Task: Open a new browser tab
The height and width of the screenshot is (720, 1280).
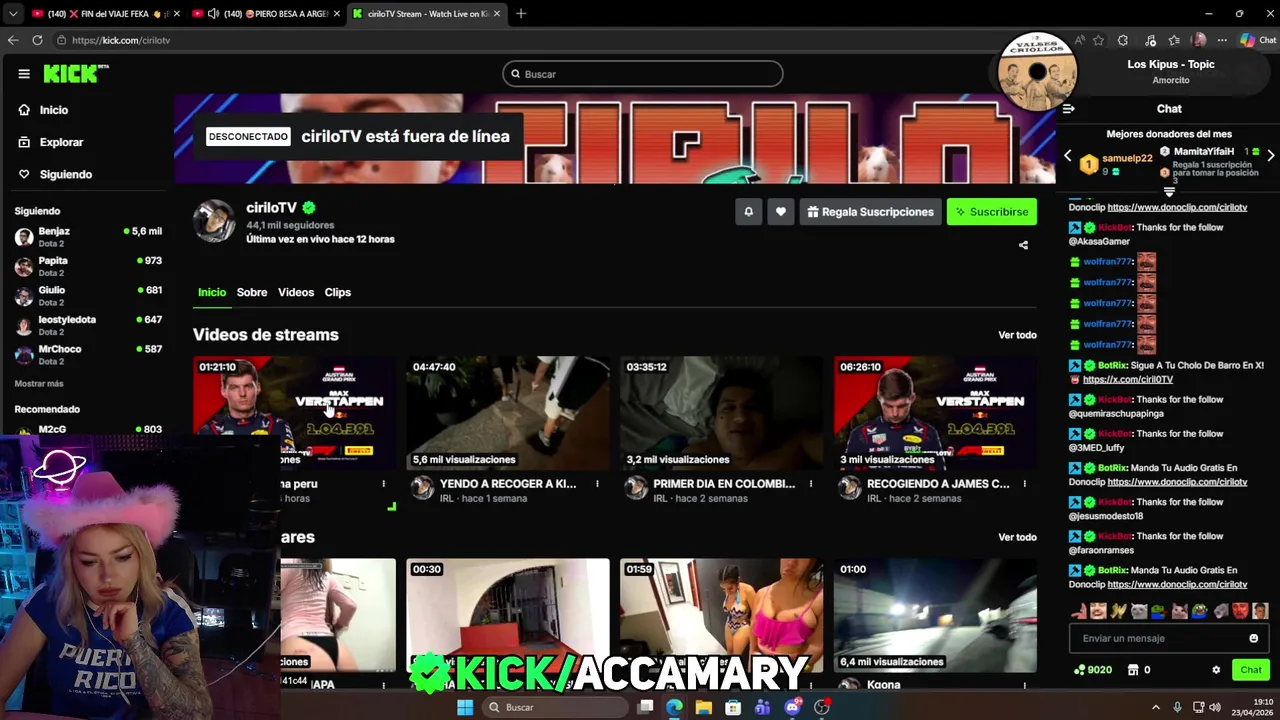Action: pos(521,14)
